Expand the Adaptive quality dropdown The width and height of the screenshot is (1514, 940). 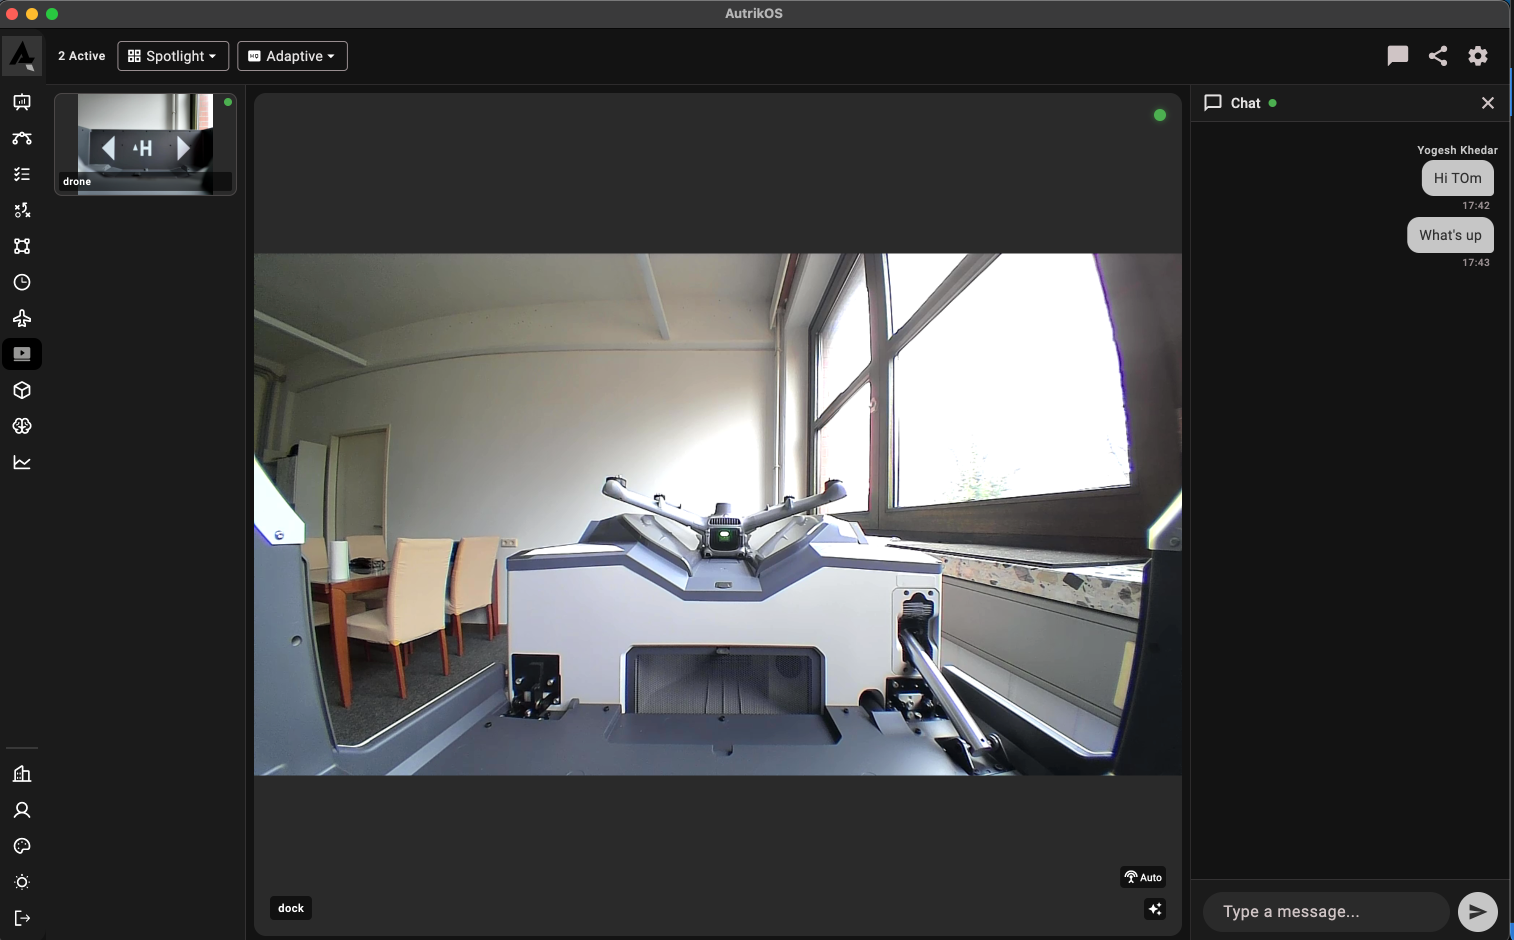pos(292,56)
